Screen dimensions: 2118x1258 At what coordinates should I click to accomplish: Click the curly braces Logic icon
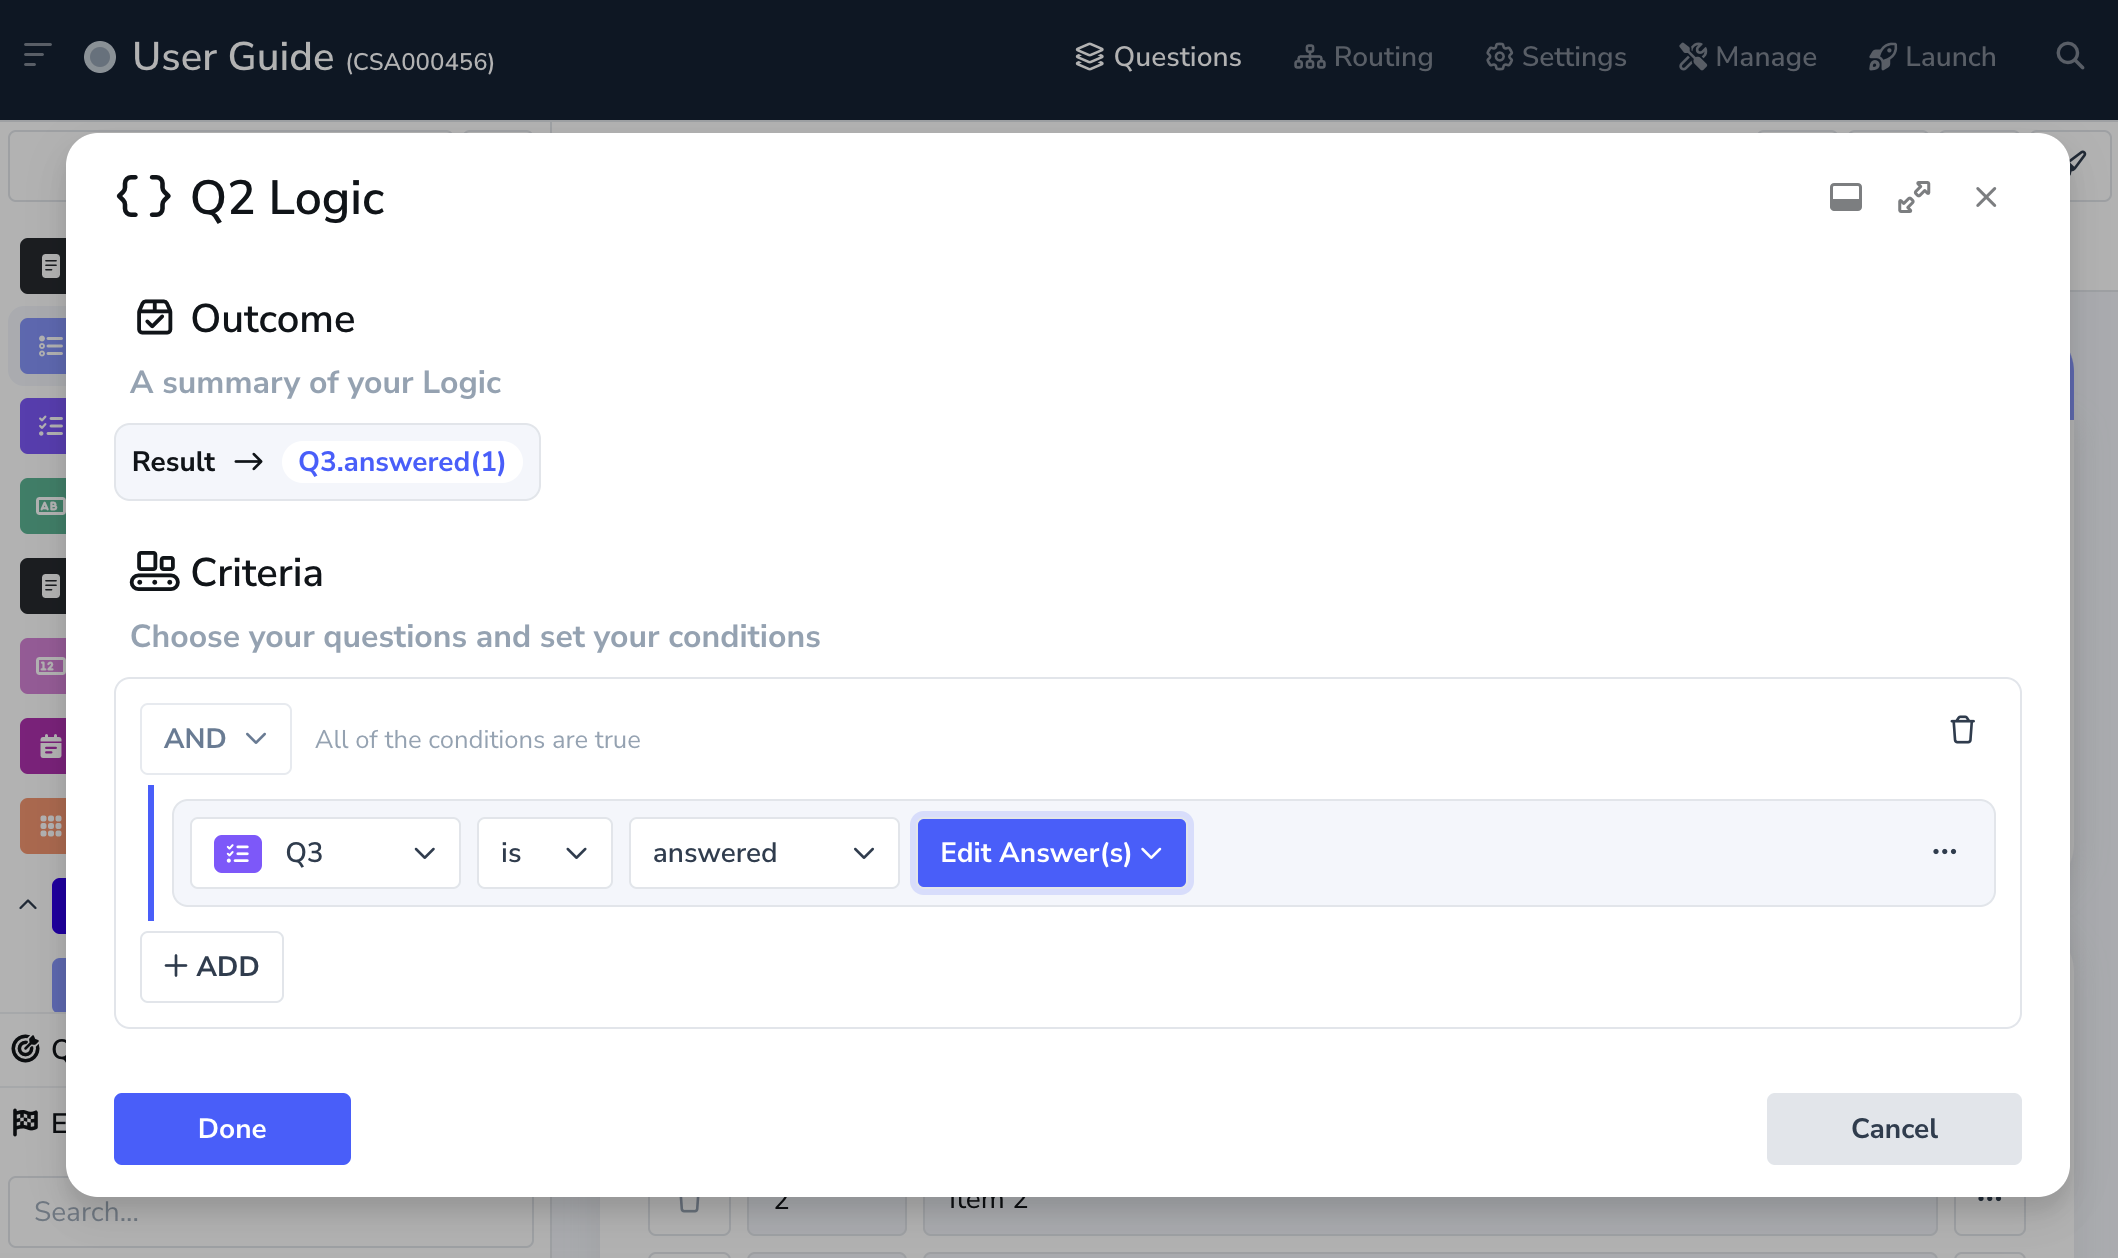[x=143, y=197]
